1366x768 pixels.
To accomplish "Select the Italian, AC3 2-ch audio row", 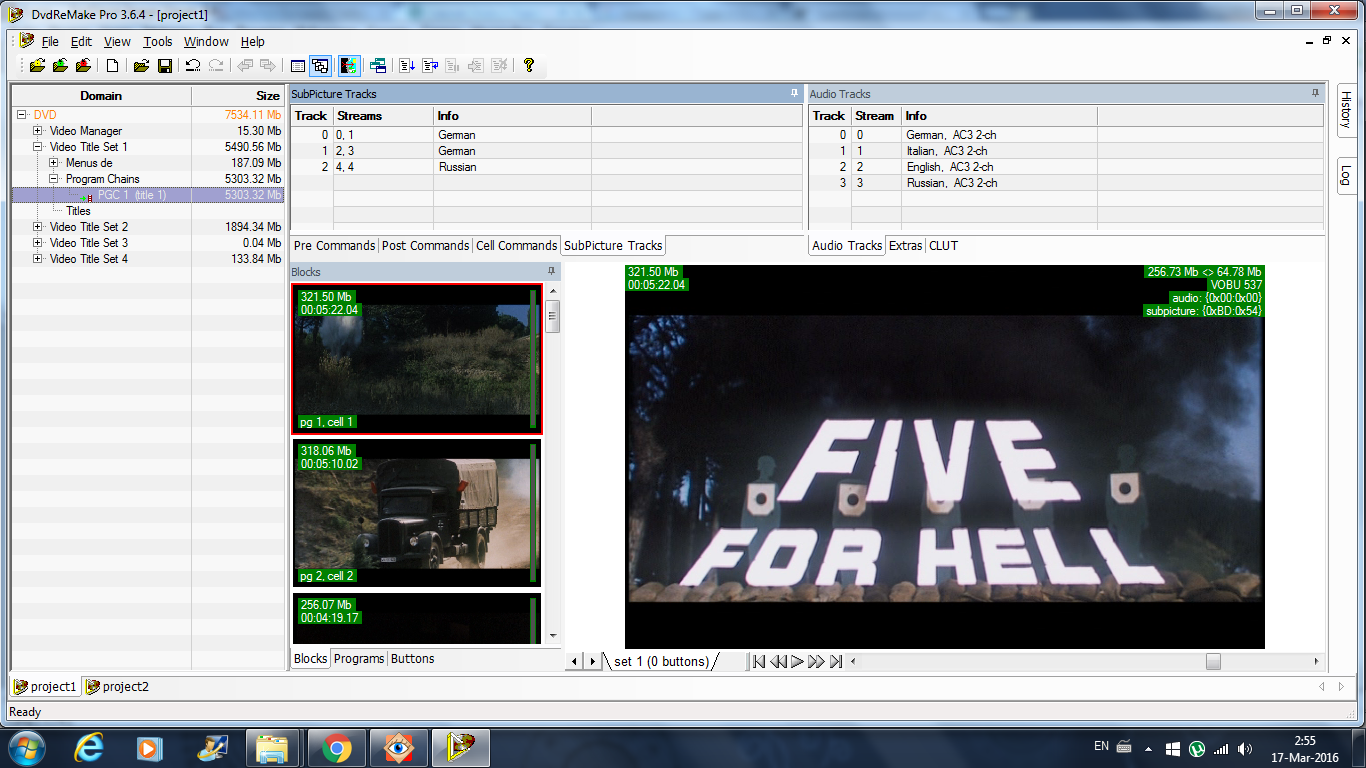I will point(1066,151).
